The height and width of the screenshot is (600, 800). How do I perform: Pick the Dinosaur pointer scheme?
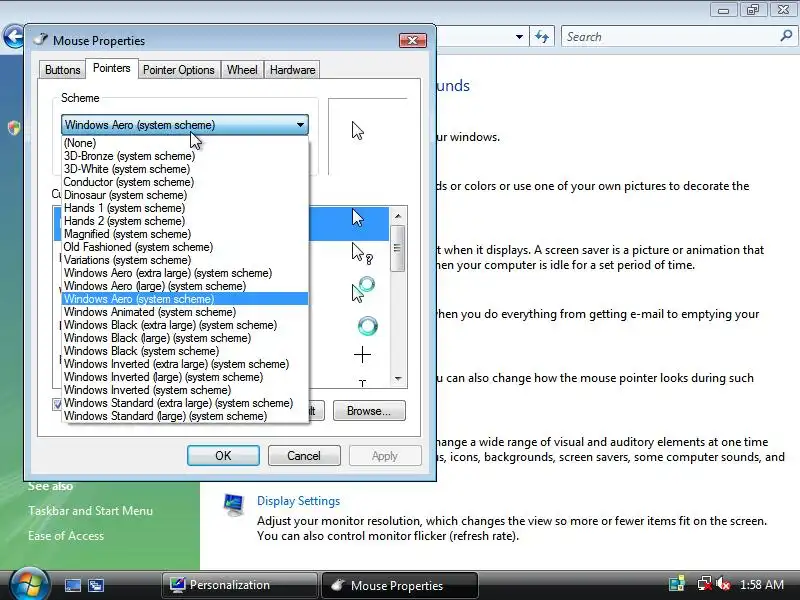(185, 195)
